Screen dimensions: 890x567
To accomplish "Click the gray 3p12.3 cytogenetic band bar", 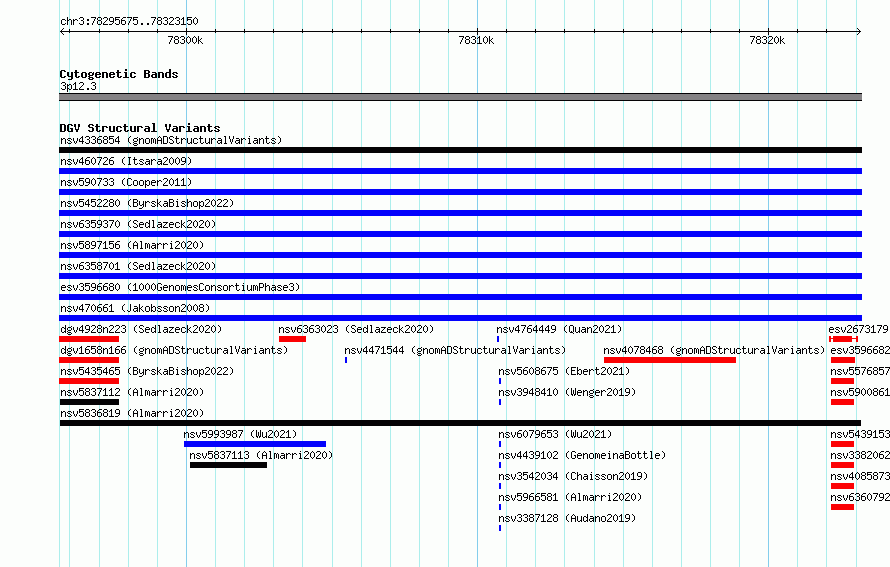I will pos(460,97).
